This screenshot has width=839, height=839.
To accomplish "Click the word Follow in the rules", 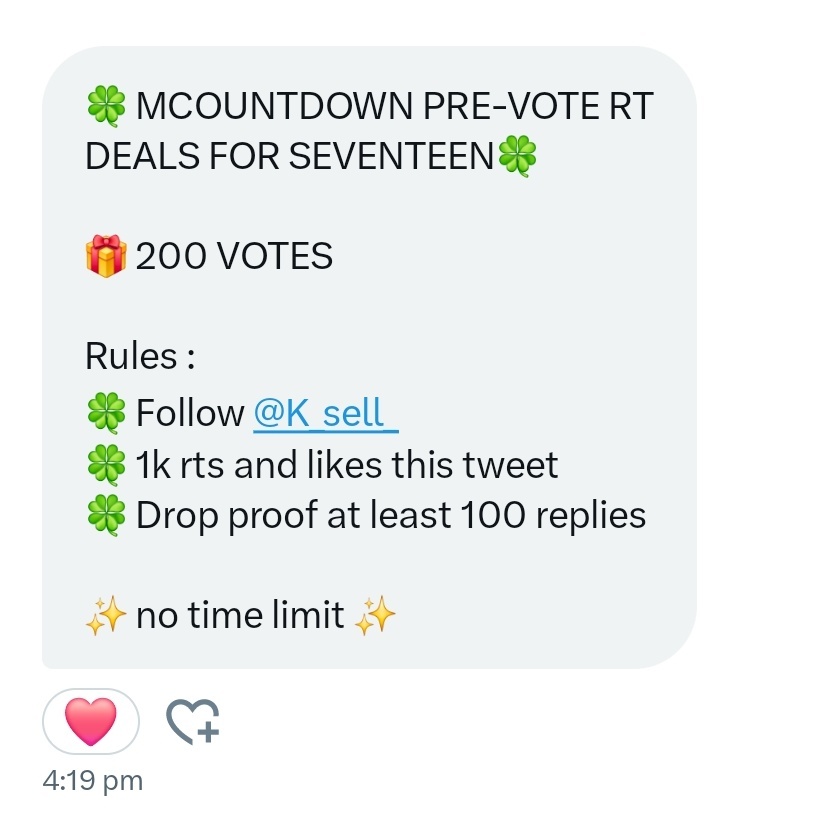I will [x=190, y=413].
